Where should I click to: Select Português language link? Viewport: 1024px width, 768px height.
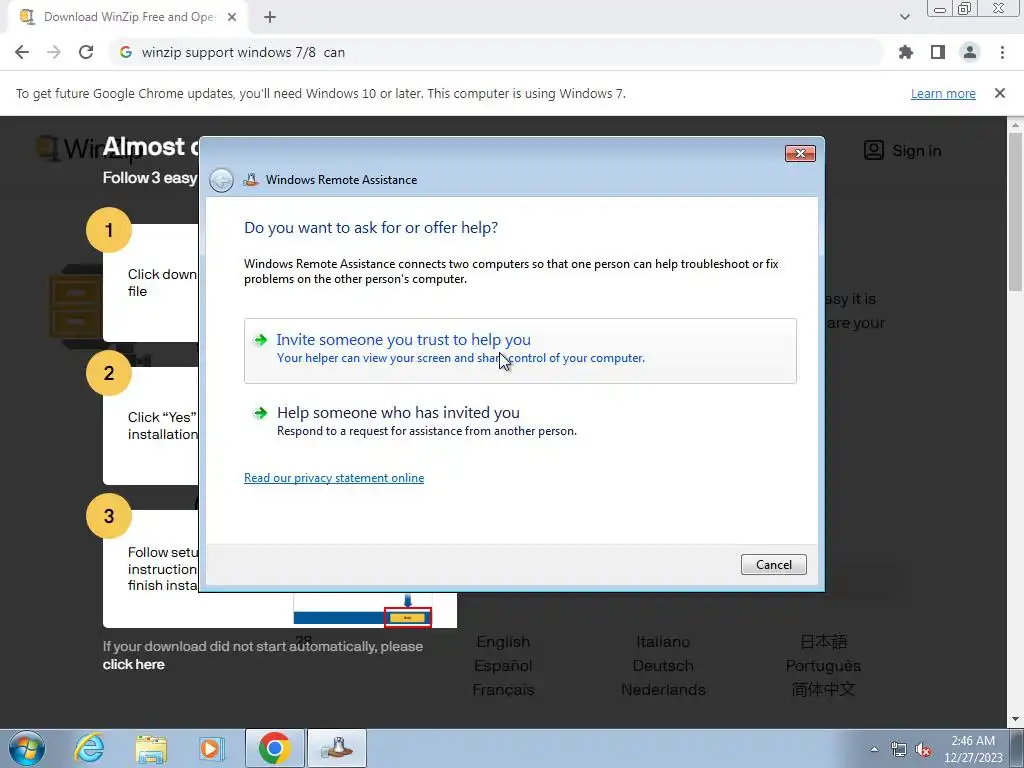[x=823, y=665]
